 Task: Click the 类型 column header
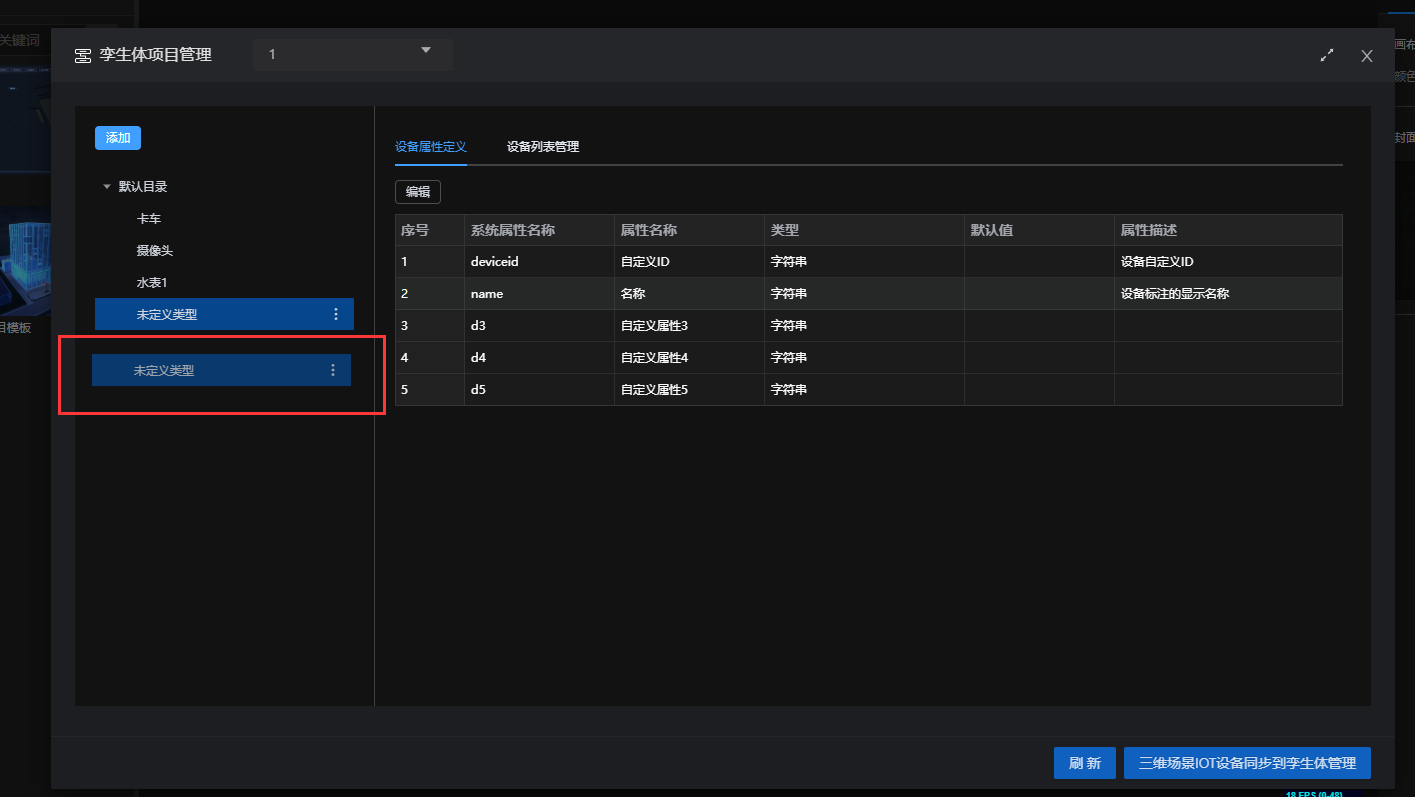[x=865, y=230]
